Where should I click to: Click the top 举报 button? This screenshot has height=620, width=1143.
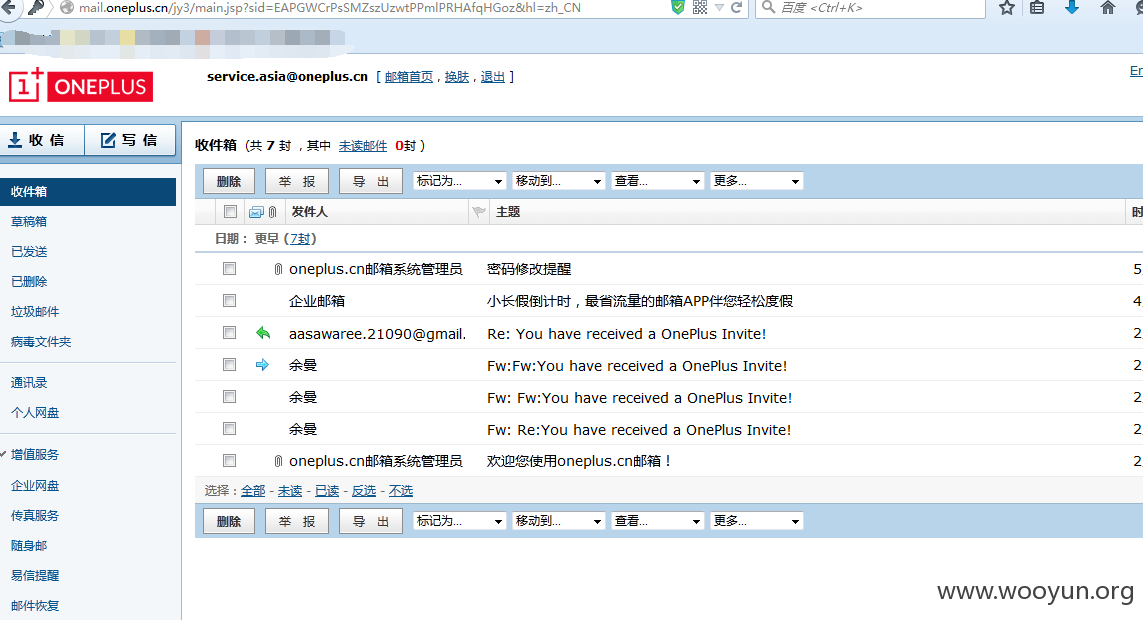[x=297, y=181]
